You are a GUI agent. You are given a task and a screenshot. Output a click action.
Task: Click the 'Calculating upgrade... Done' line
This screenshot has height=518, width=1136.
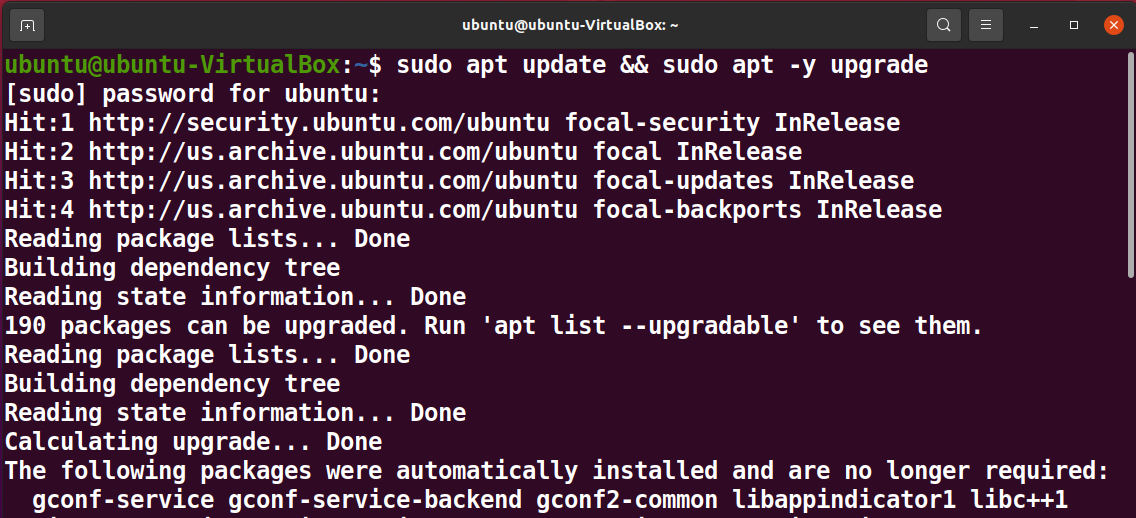(193, 442)
